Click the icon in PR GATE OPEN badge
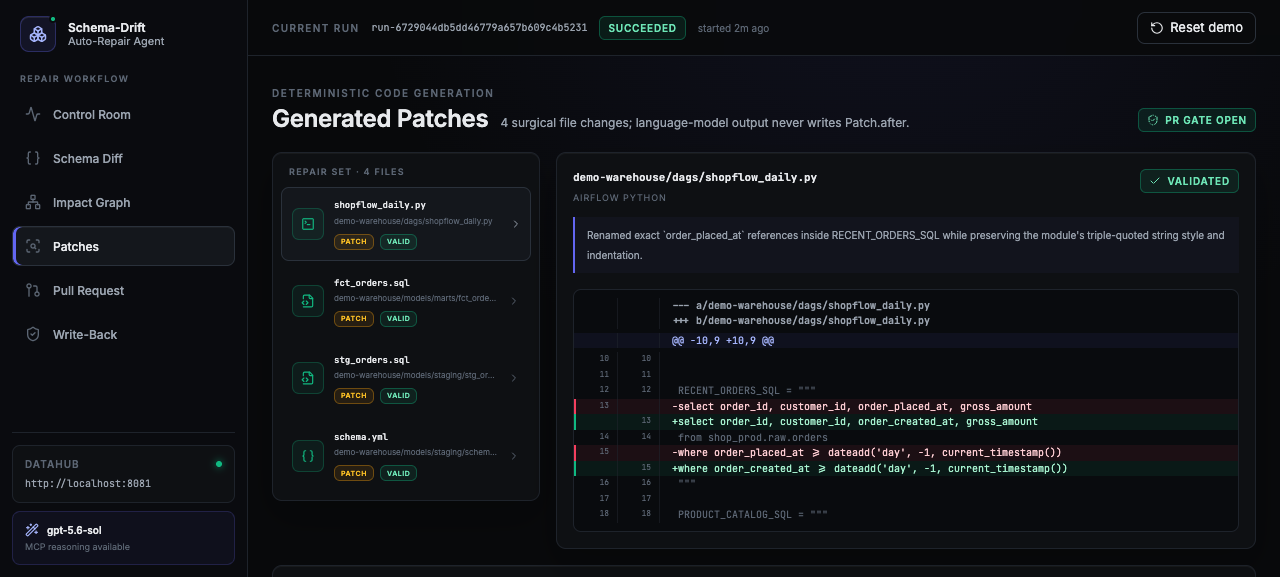Image resolution: width=1280 pixels, height=577 pixels. point(1153,120)
